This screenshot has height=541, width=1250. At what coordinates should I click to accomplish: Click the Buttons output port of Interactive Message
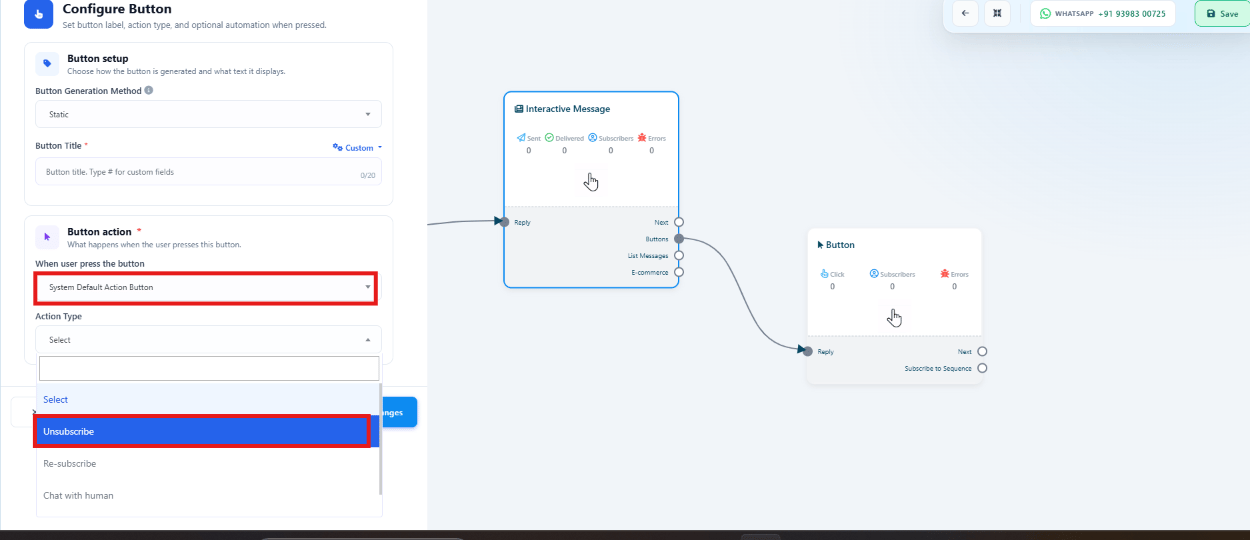(x=679, y=239)
